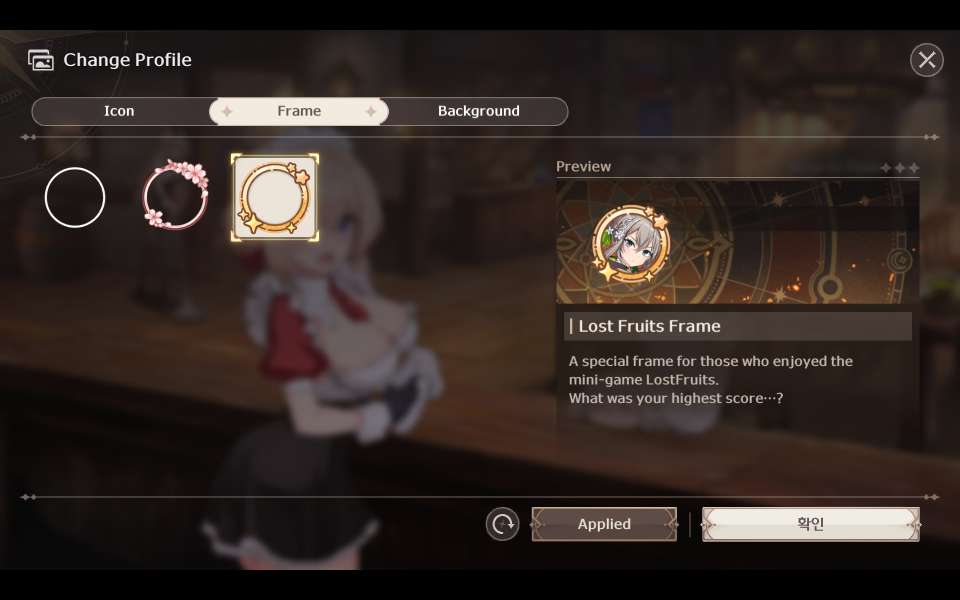This screenshot has height=600, width=960.
Task: Confirm with the 확인 button
Action: click(811, 524)
